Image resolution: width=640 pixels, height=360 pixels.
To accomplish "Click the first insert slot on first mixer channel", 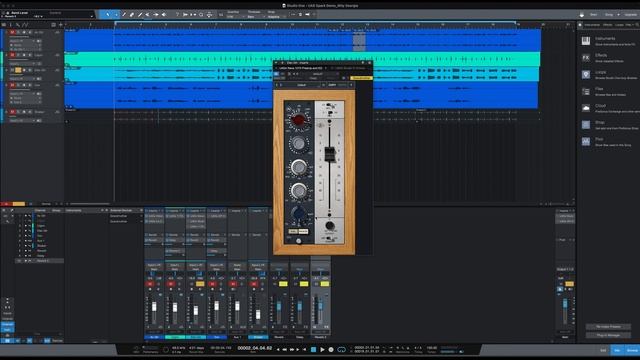I will [x=154, y=216].
